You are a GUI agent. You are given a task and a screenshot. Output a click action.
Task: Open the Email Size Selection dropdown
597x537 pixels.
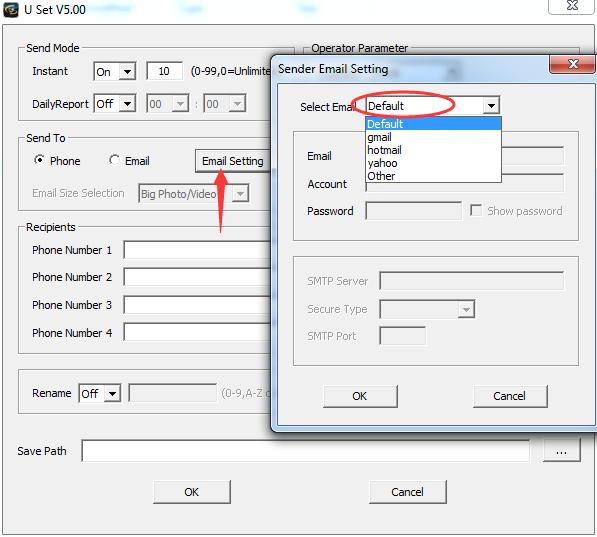coord(240,194)
